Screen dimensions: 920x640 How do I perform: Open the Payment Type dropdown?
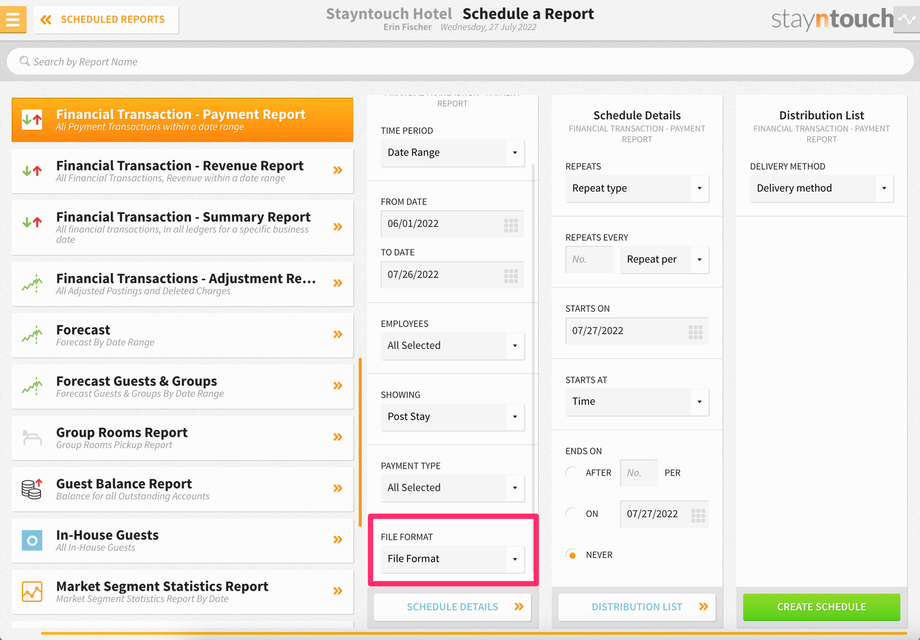point(452,487)
